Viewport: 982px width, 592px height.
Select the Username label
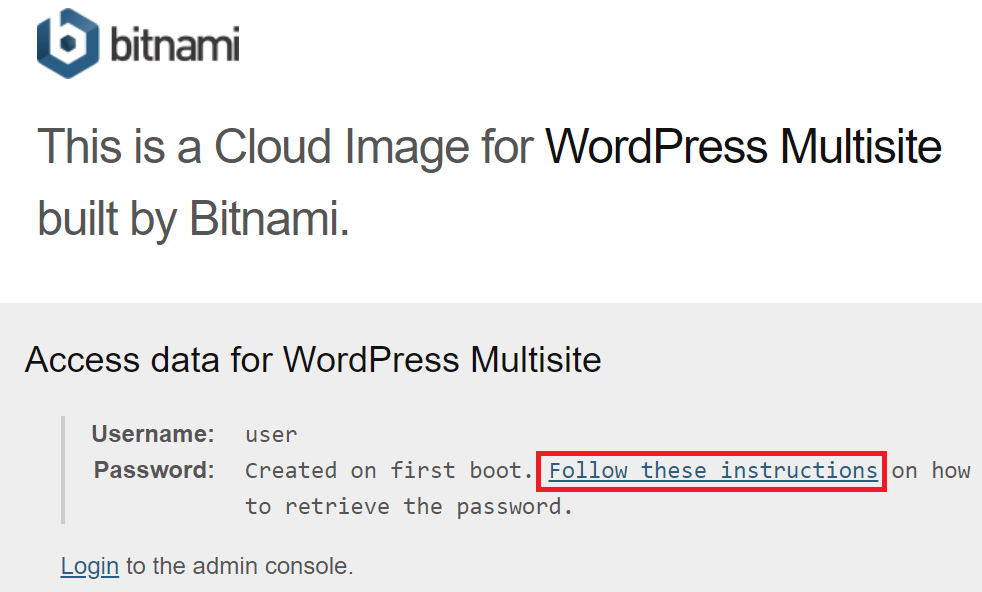[x=153, y=434]
